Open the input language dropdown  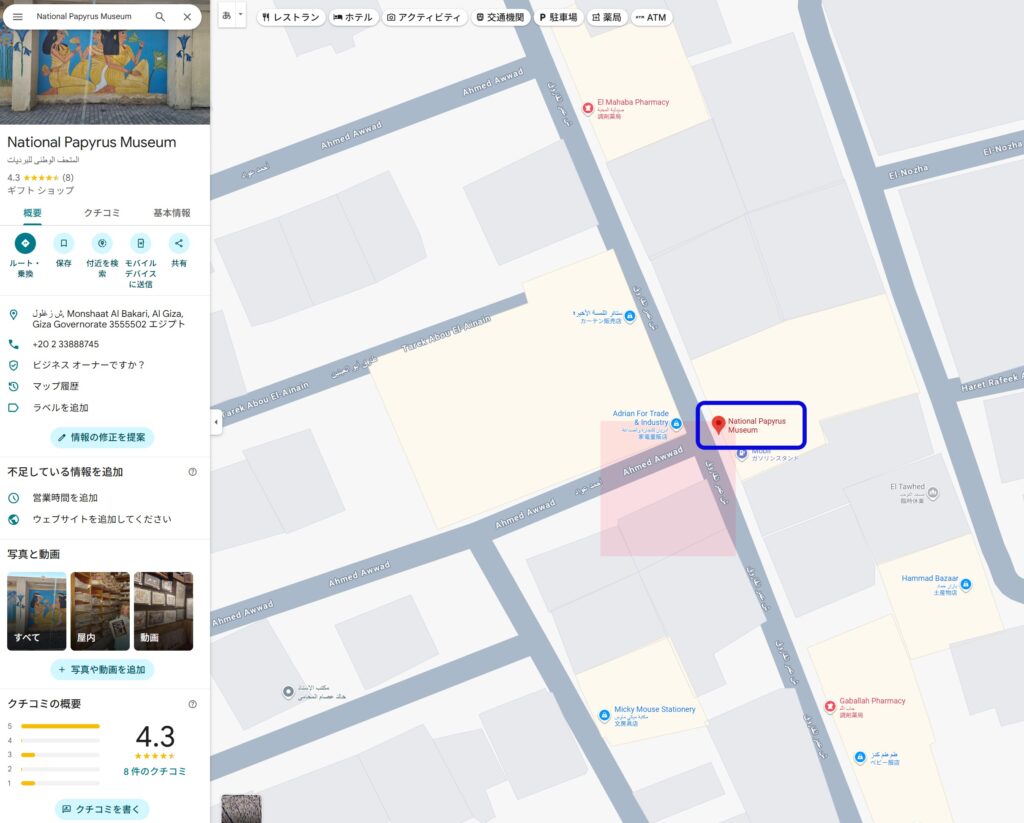click(x=232, y=16)
